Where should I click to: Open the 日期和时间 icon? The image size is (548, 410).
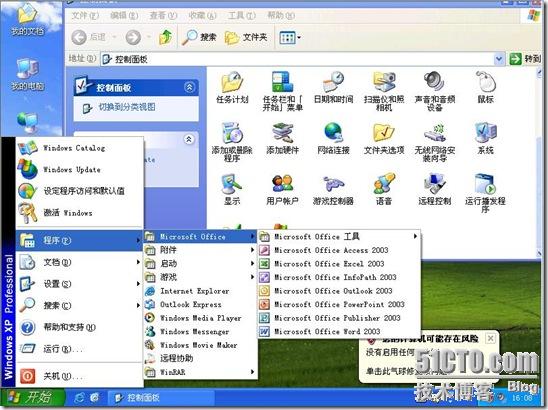(x=333, y=87)
